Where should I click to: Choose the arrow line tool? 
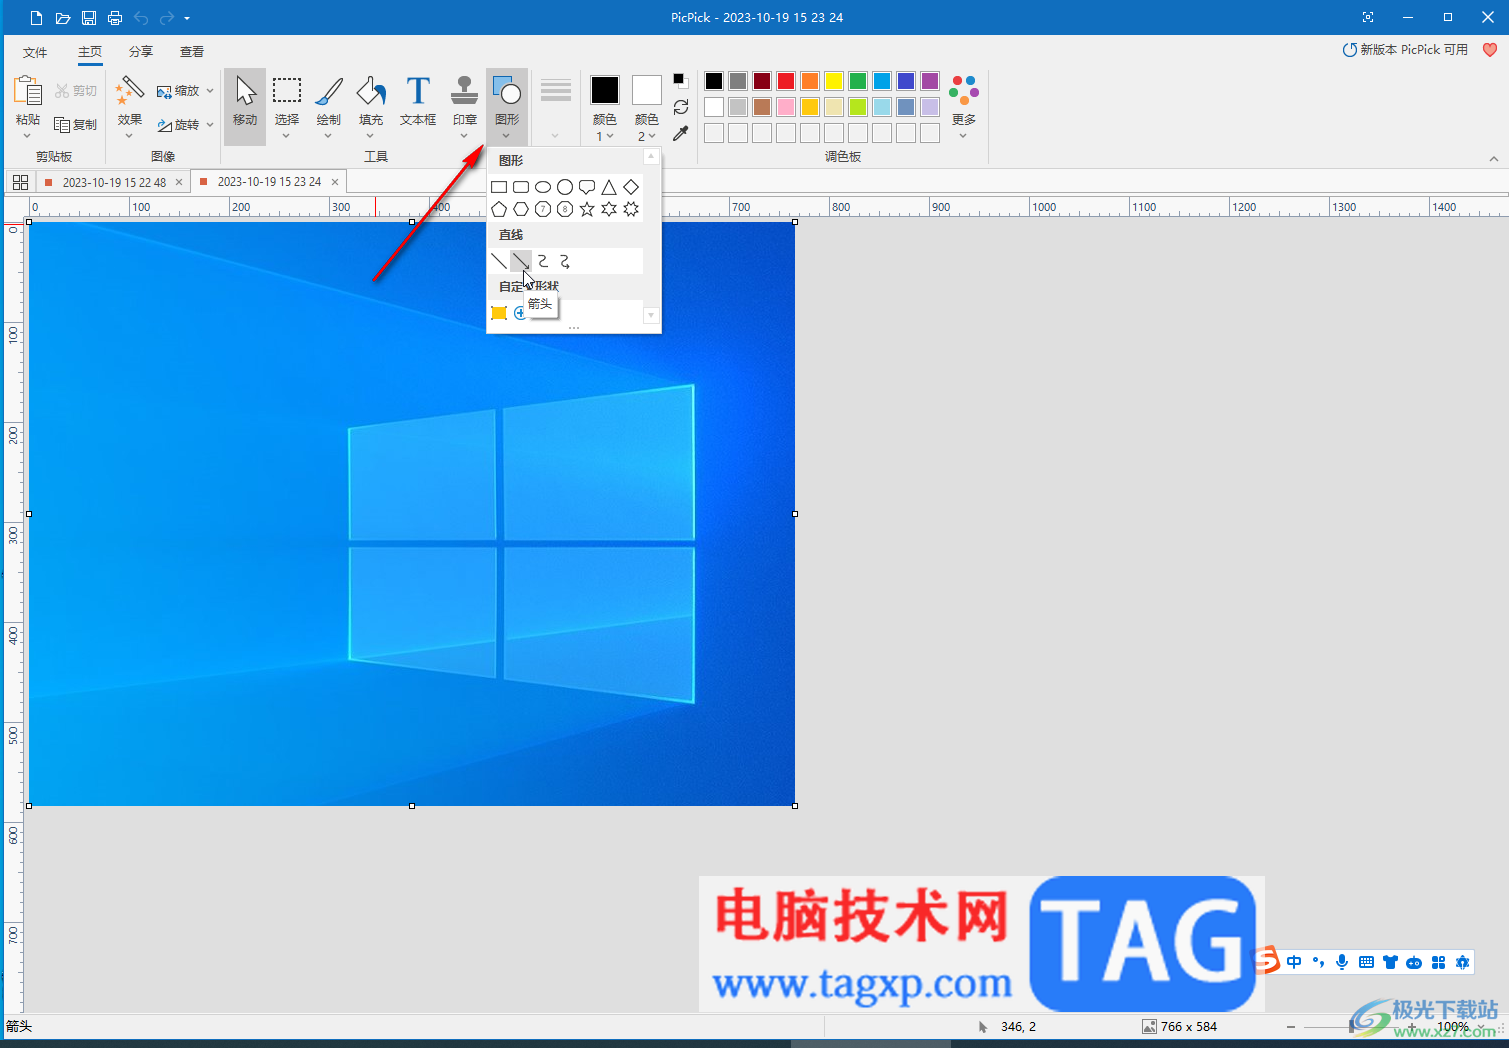tap(521, 261)
